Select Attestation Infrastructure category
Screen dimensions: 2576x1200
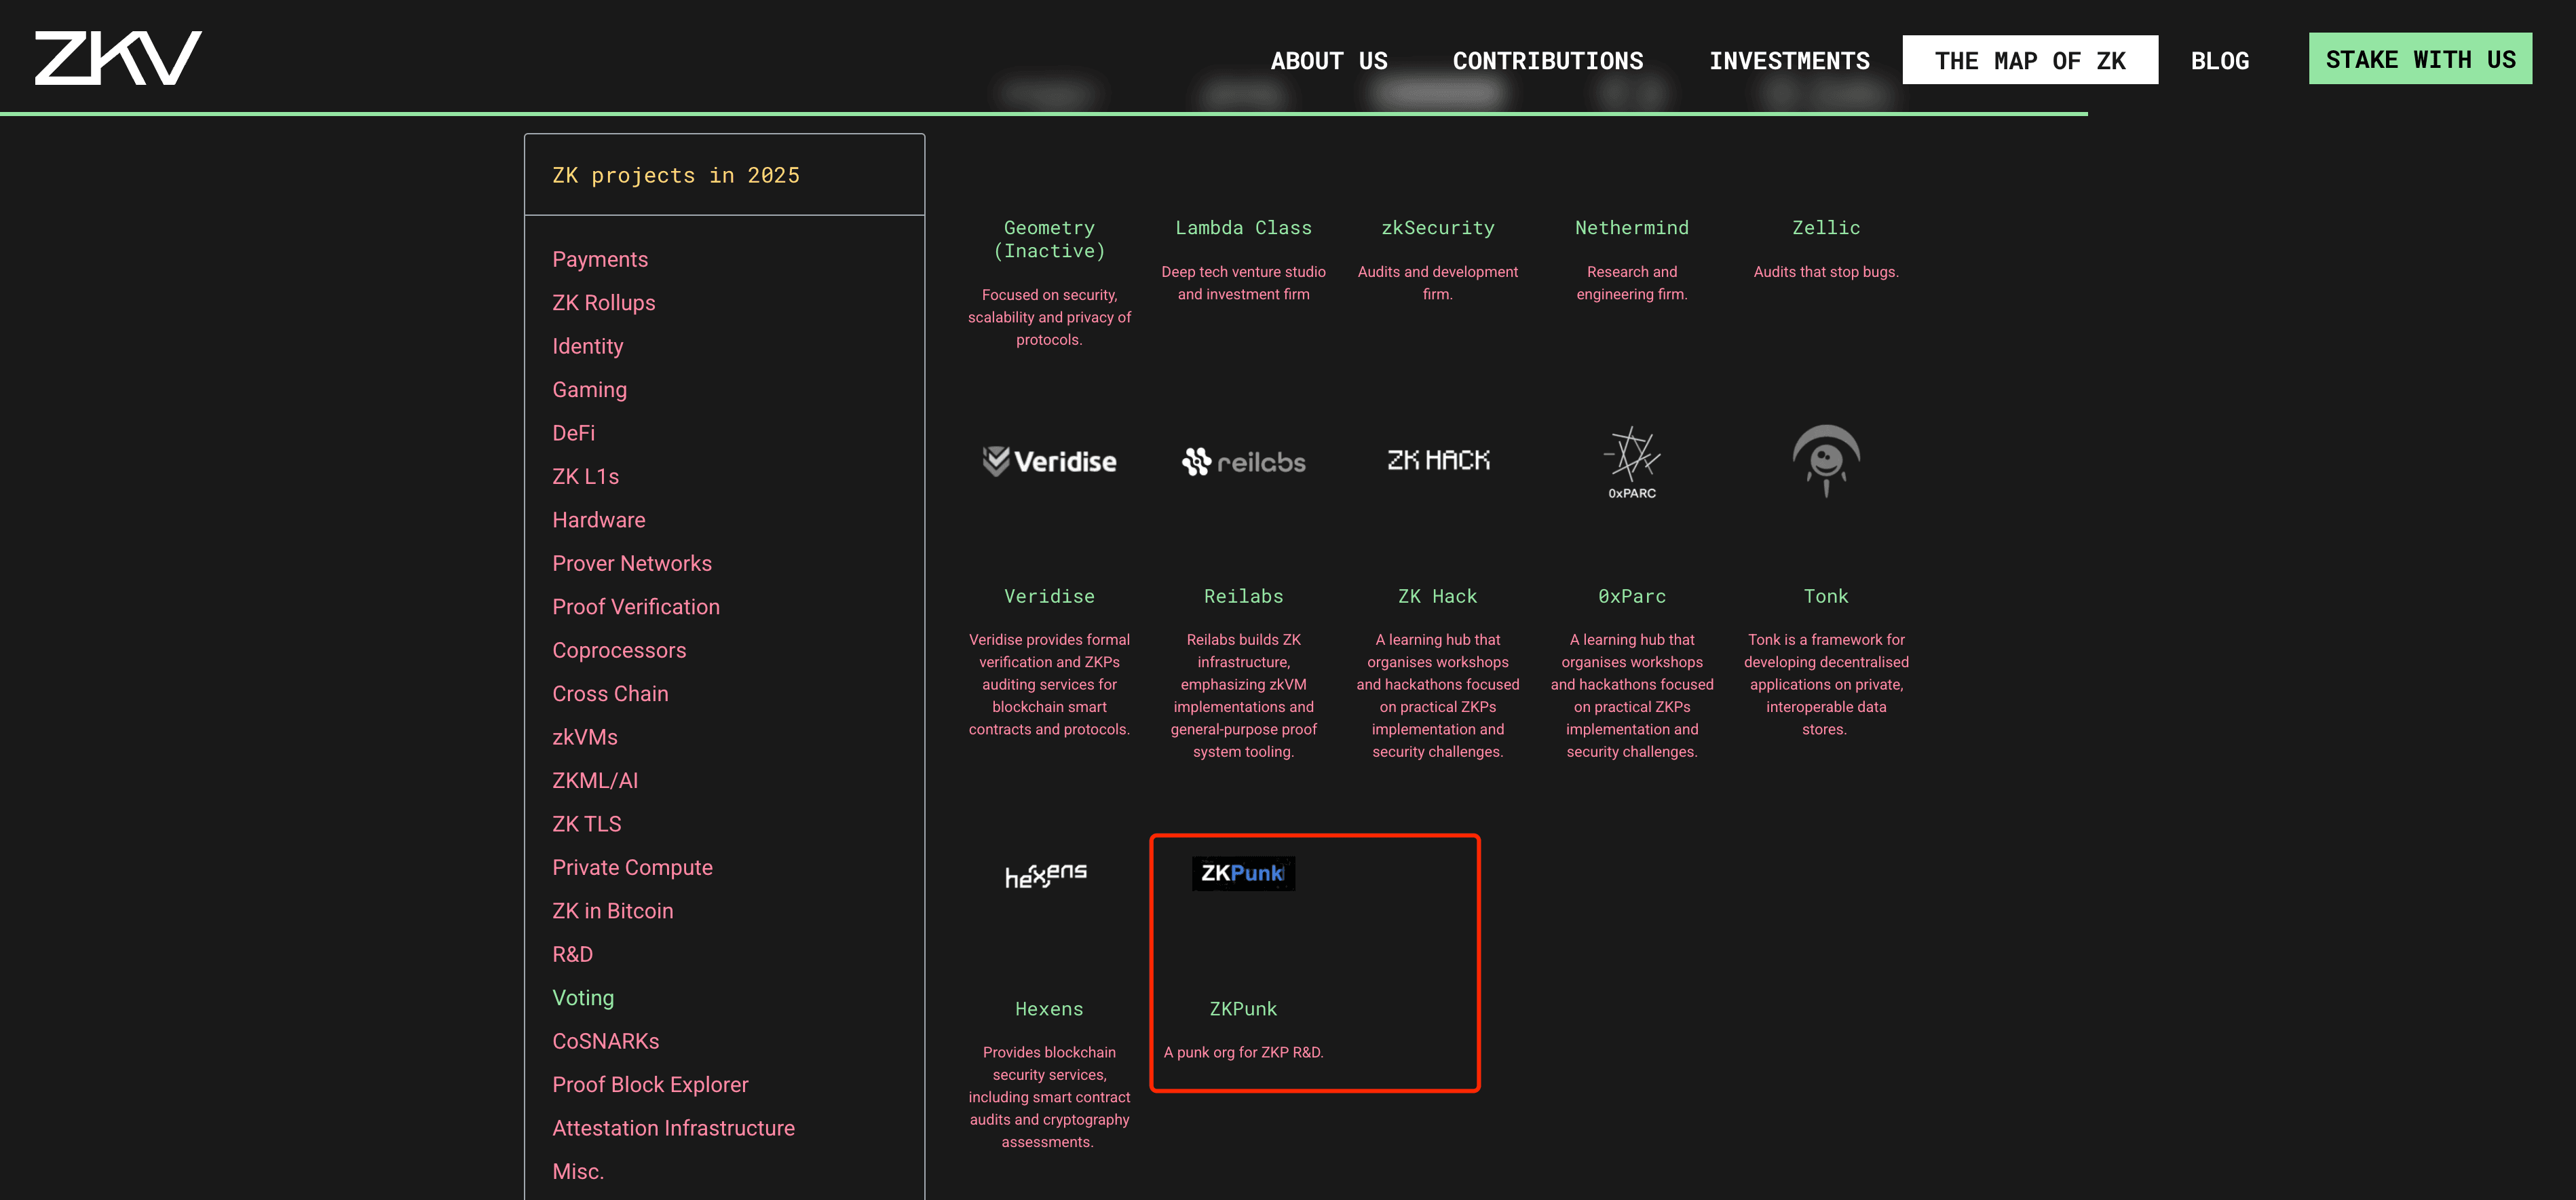[x=673, y=1128]
